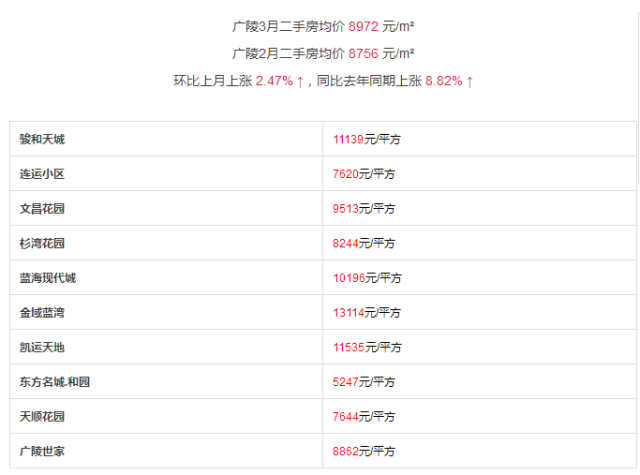Viewport: 640px width, 475px height.
Task: Select the 连运小区 row name
Action: coord(42,174)
